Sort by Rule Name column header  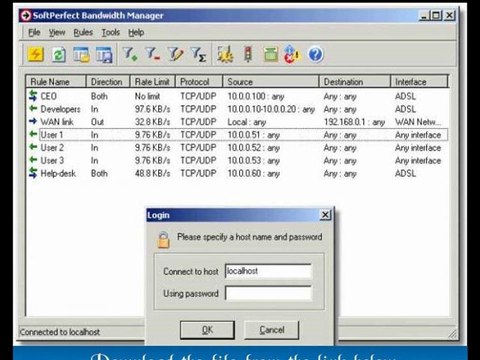click(56, 82)
